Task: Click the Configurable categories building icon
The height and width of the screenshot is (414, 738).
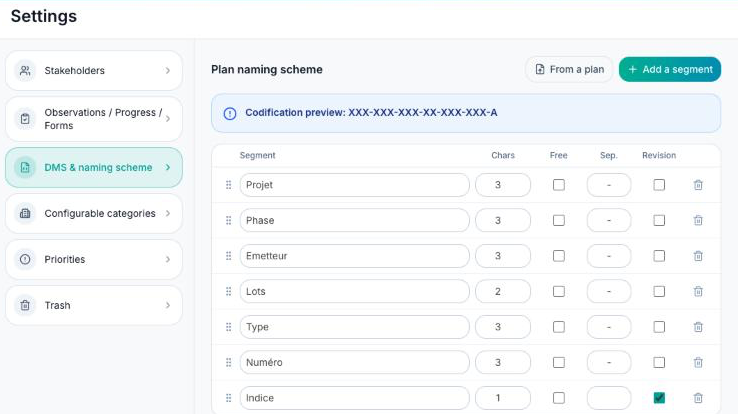Action: coord(25,214)
